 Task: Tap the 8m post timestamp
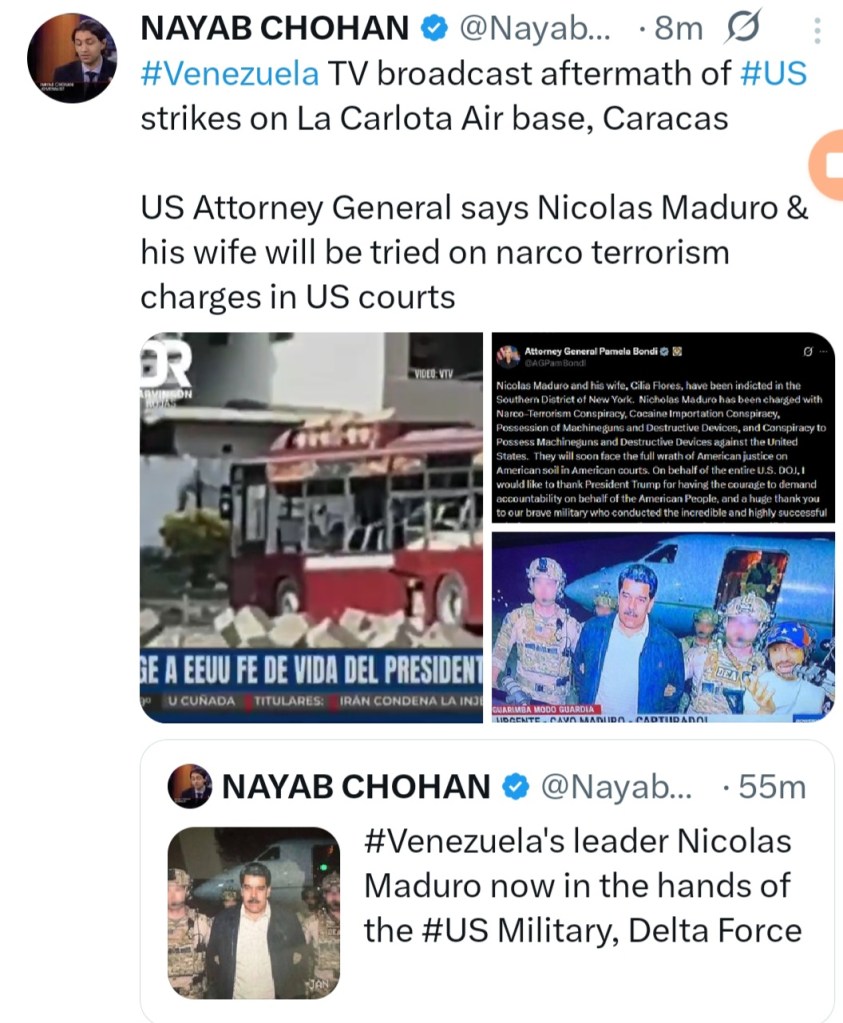[x=679, y=29]
